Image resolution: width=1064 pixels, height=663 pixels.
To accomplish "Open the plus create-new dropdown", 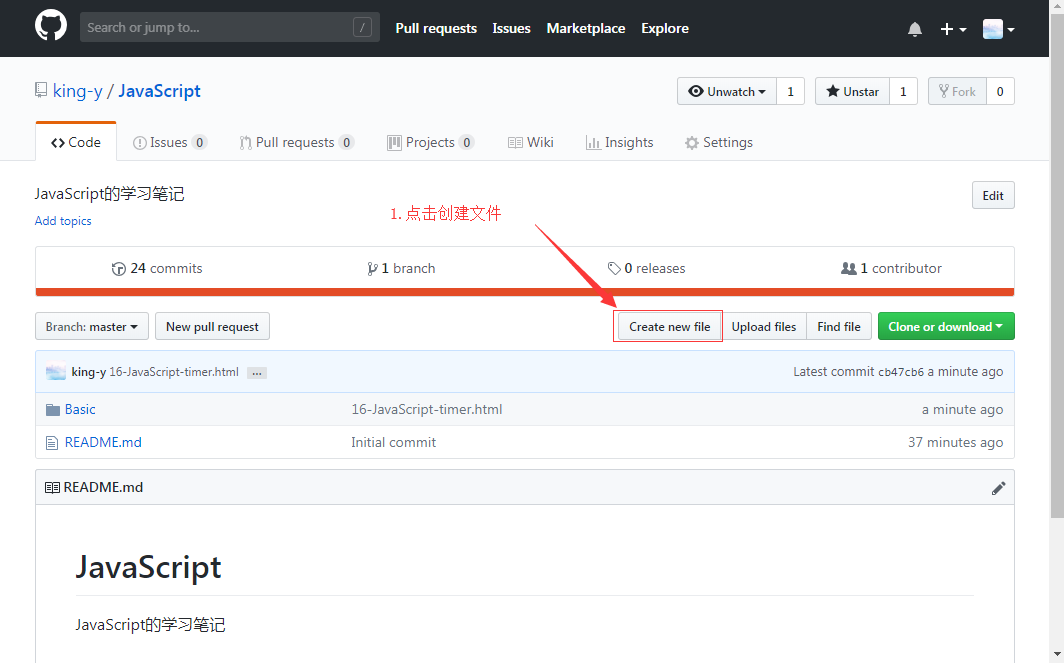I will pyautogui.click(x=953, y=29).
